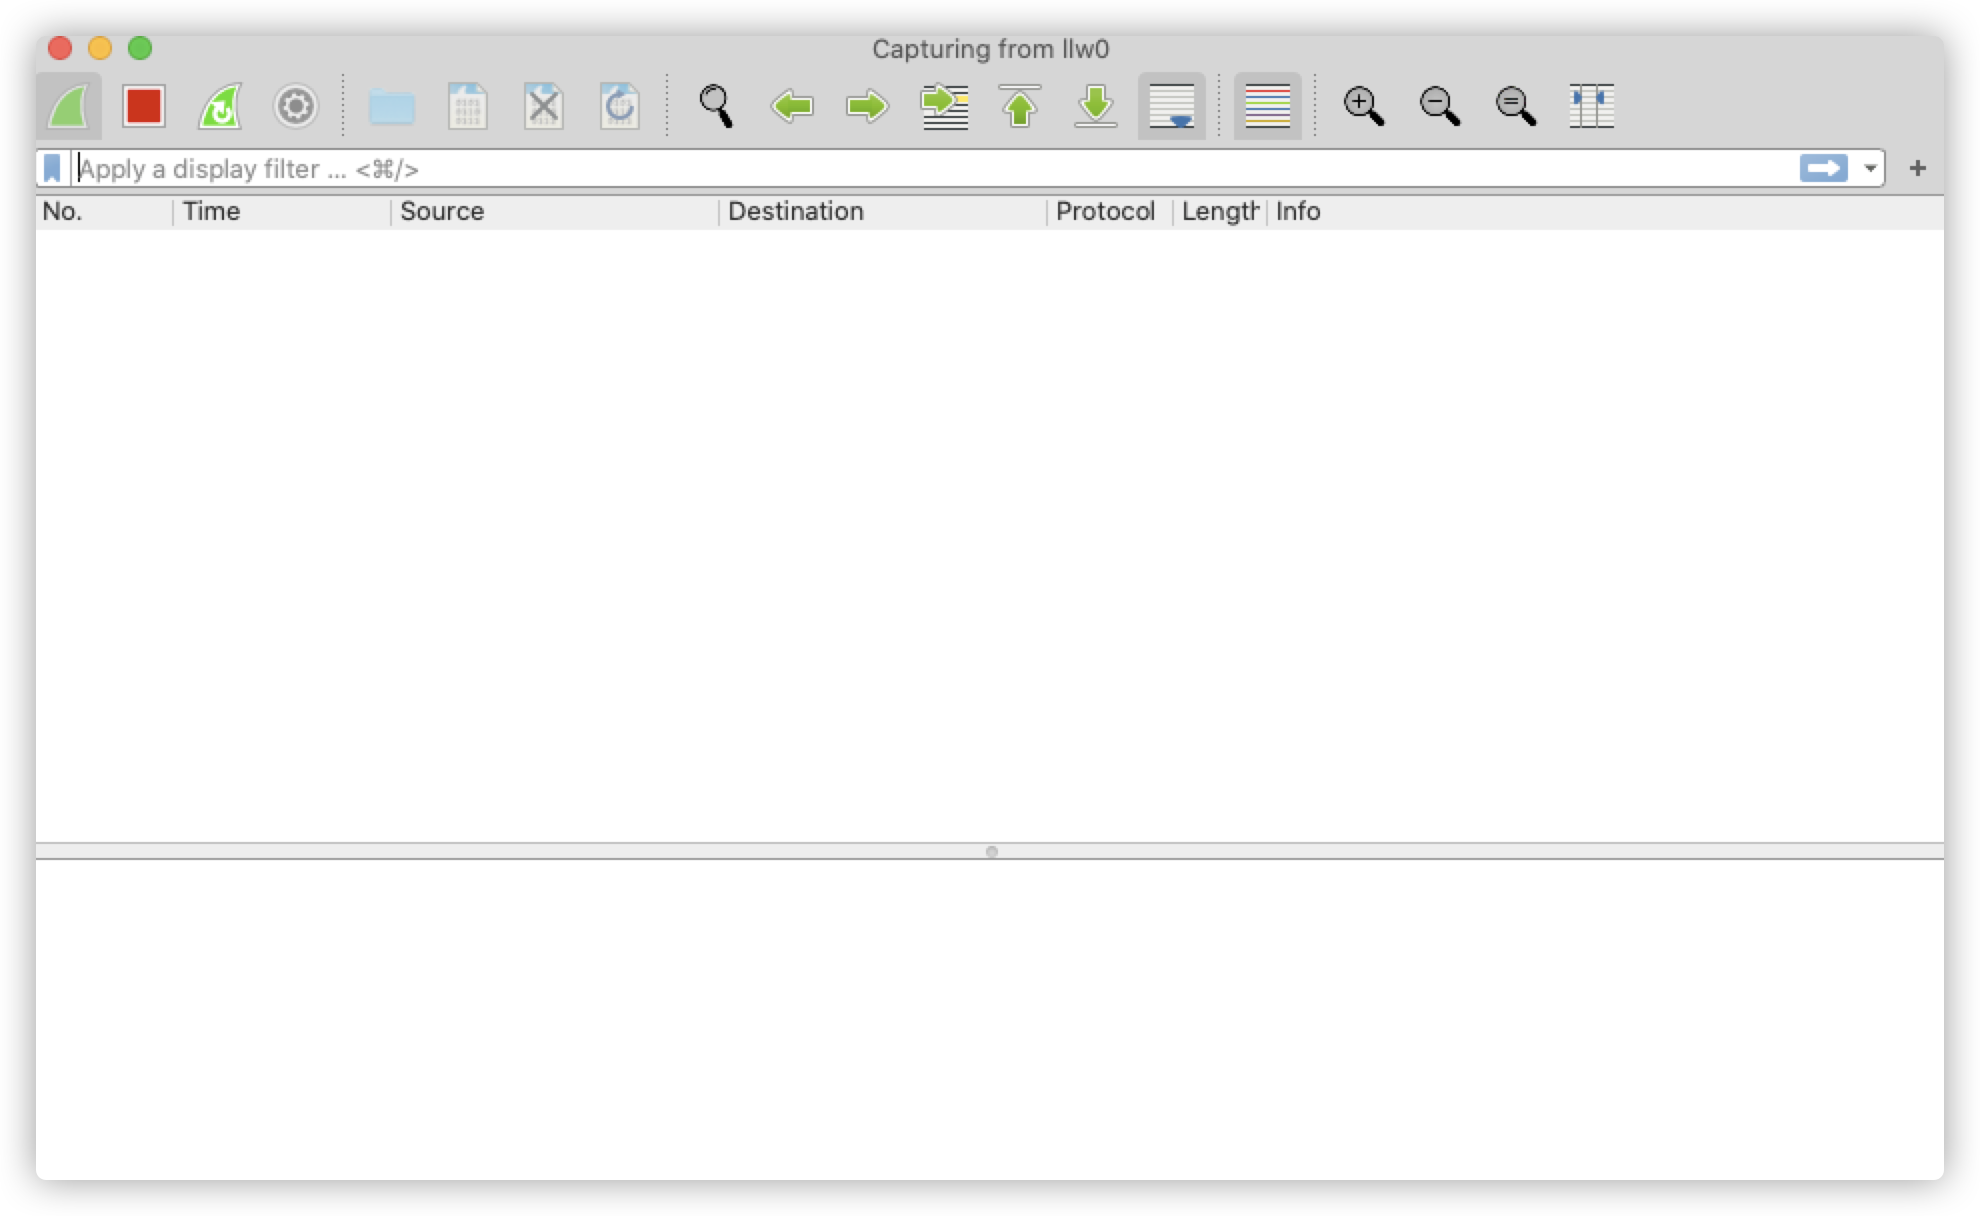The width and height of the screenshot is (1980, 1216).
Task: Jump to the last packet
Action: [x=1095, y=106]
